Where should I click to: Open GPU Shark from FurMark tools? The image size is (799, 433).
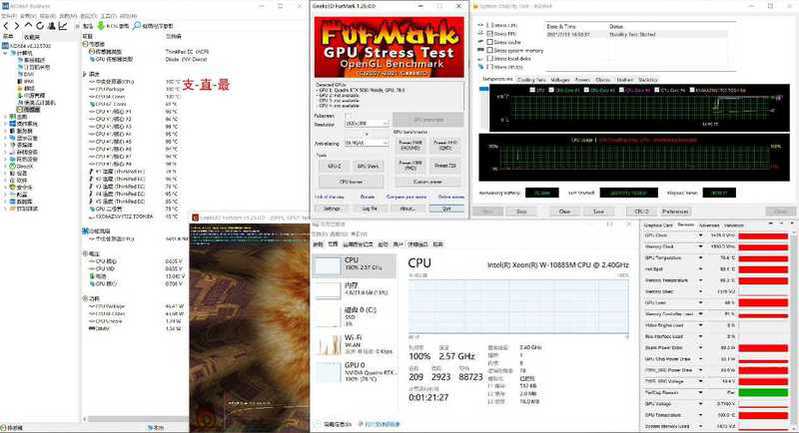click(367, 166)
